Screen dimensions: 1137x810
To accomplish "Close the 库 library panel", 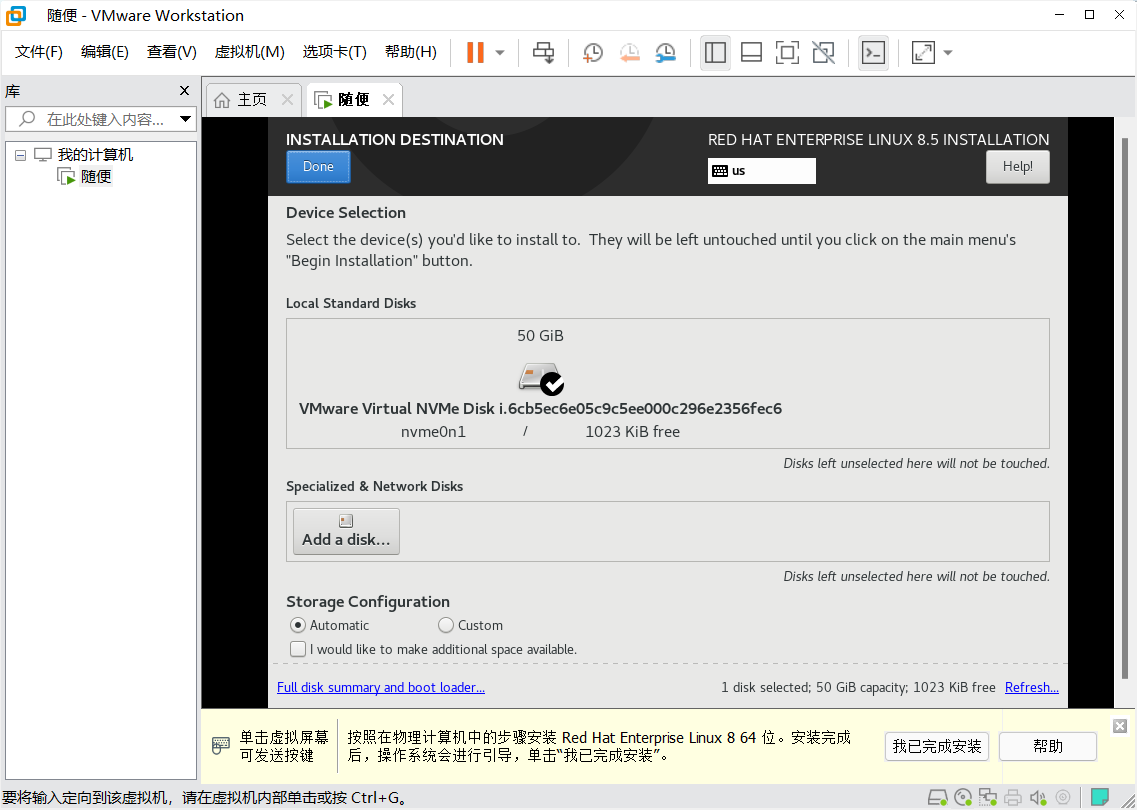I will [184, 91].
